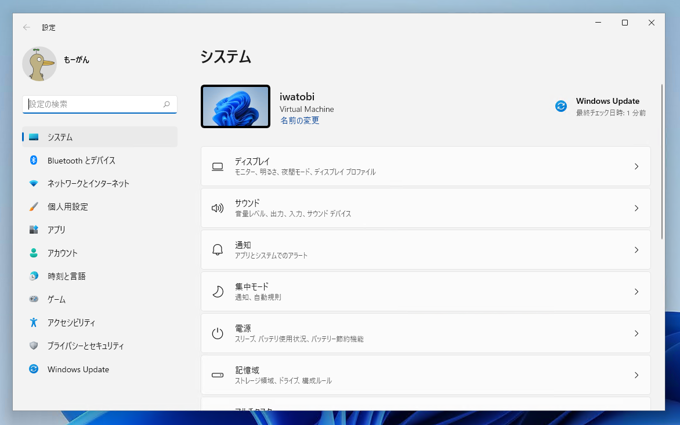The image size is (680, 425).
Task: Click the 設定の検索 search field
Action: [99, 104]
